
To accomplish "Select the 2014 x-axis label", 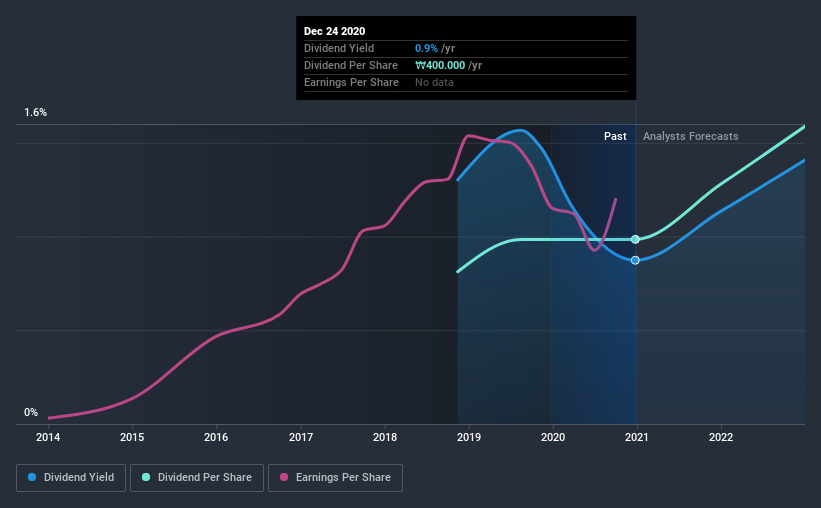I will click(48, 437).
